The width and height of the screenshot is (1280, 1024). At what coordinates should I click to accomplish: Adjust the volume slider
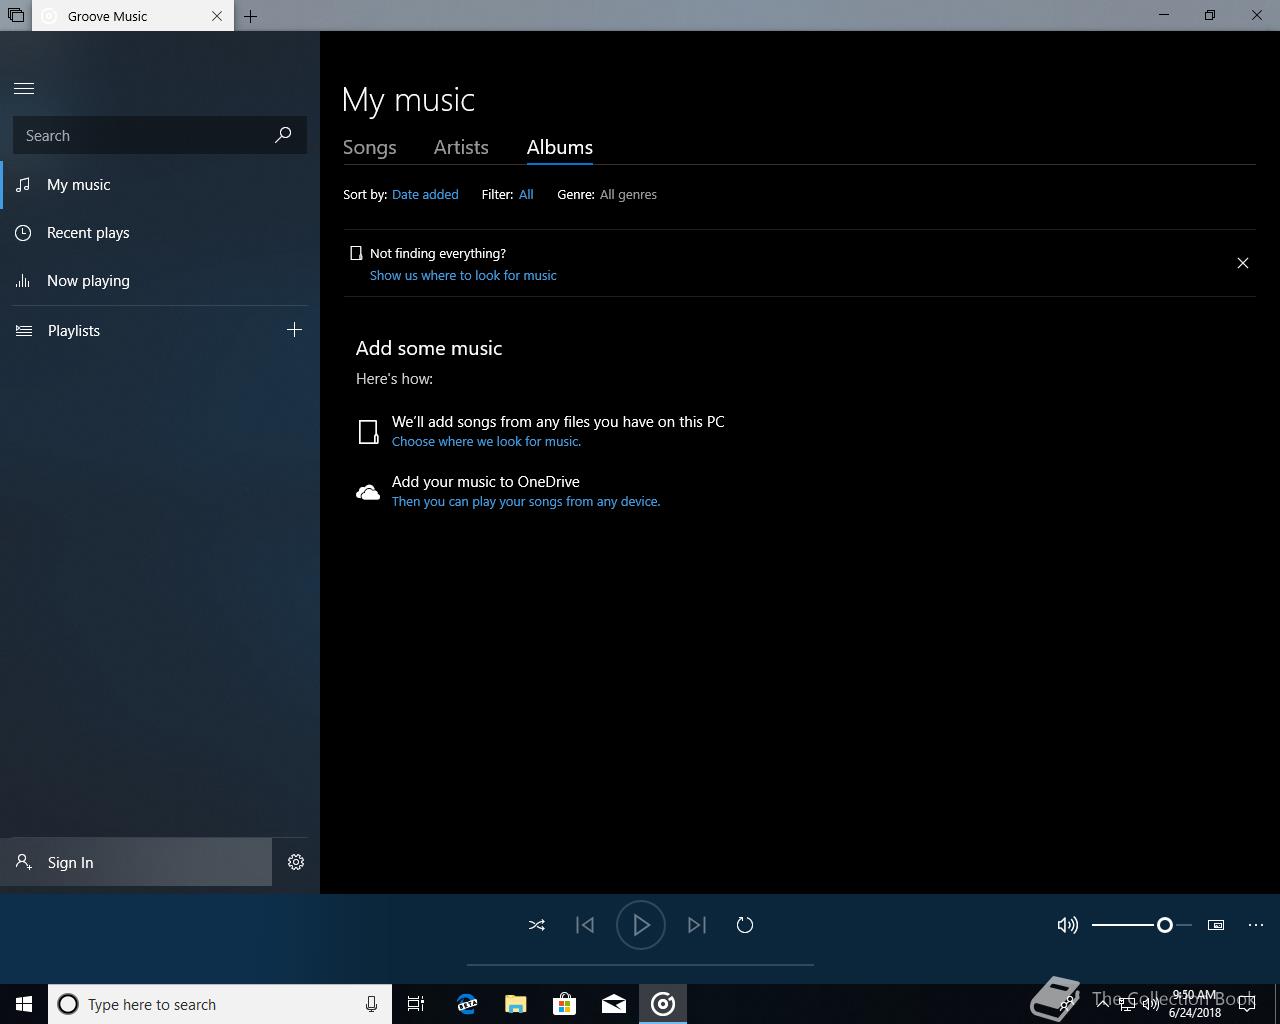point(1141,925)
